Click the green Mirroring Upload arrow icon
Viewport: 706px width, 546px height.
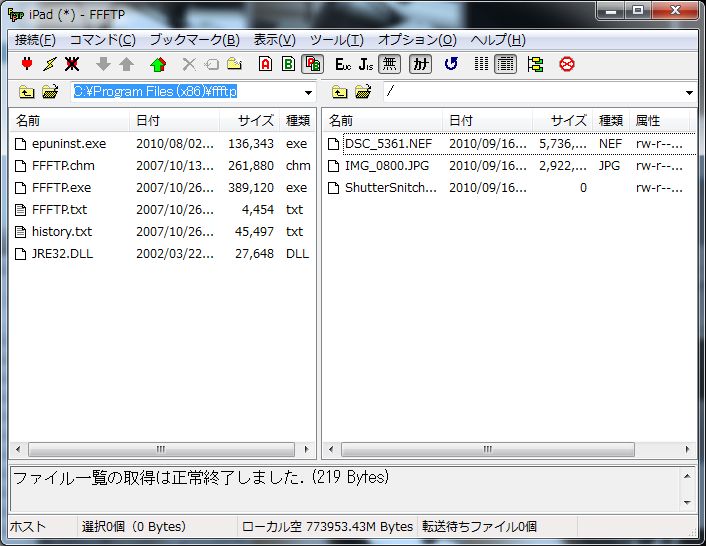coord(158,64)
